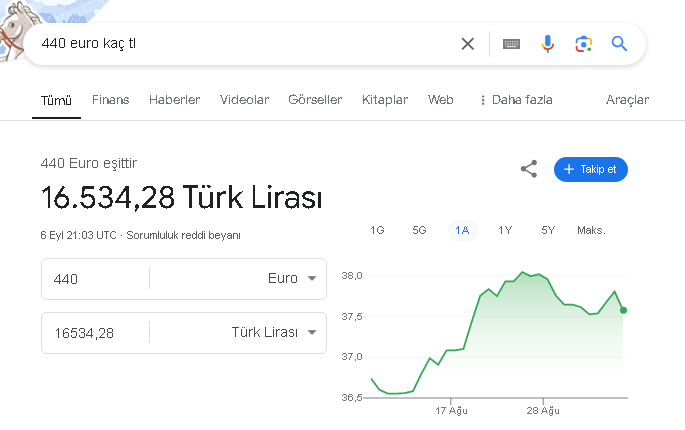Open the Daha fazla menu

[516, 100]
